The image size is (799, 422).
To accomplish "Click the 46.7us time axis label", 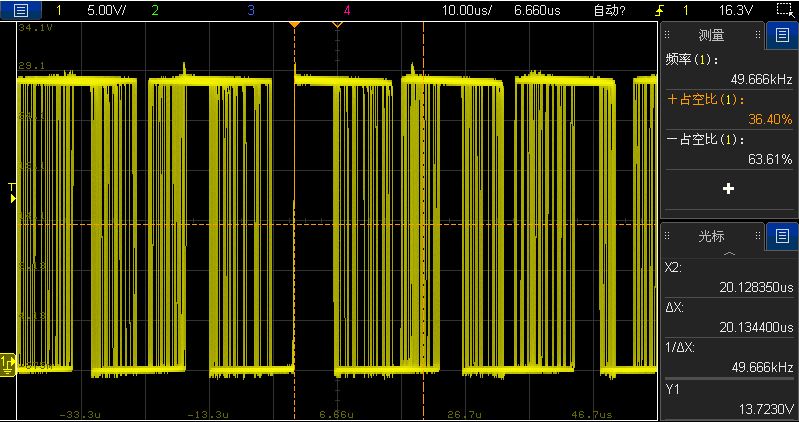I will point(594,415).
